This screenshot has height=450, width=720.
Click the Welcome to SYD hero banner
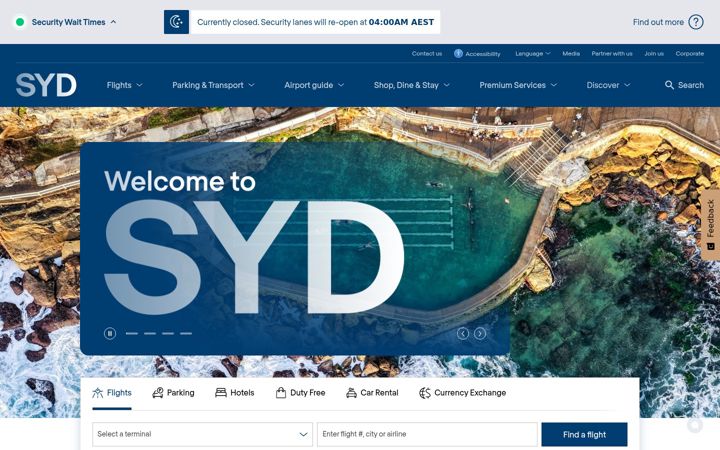(295, 248)
